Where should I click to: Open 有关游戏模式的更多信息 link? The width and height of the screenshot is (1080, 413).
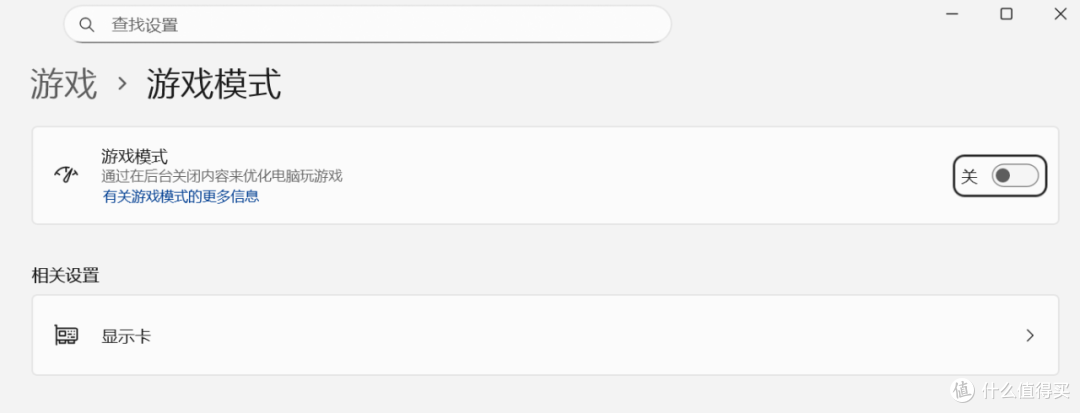[x=180, y=196]
